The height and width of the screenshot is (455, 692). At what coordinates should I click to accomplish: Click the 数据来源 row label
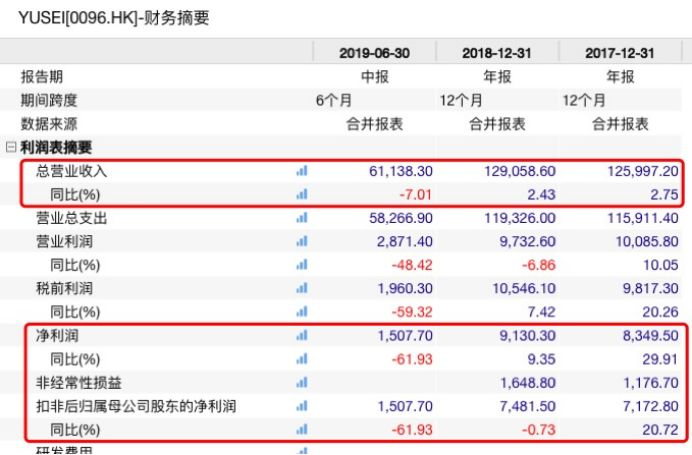[49, 124]
